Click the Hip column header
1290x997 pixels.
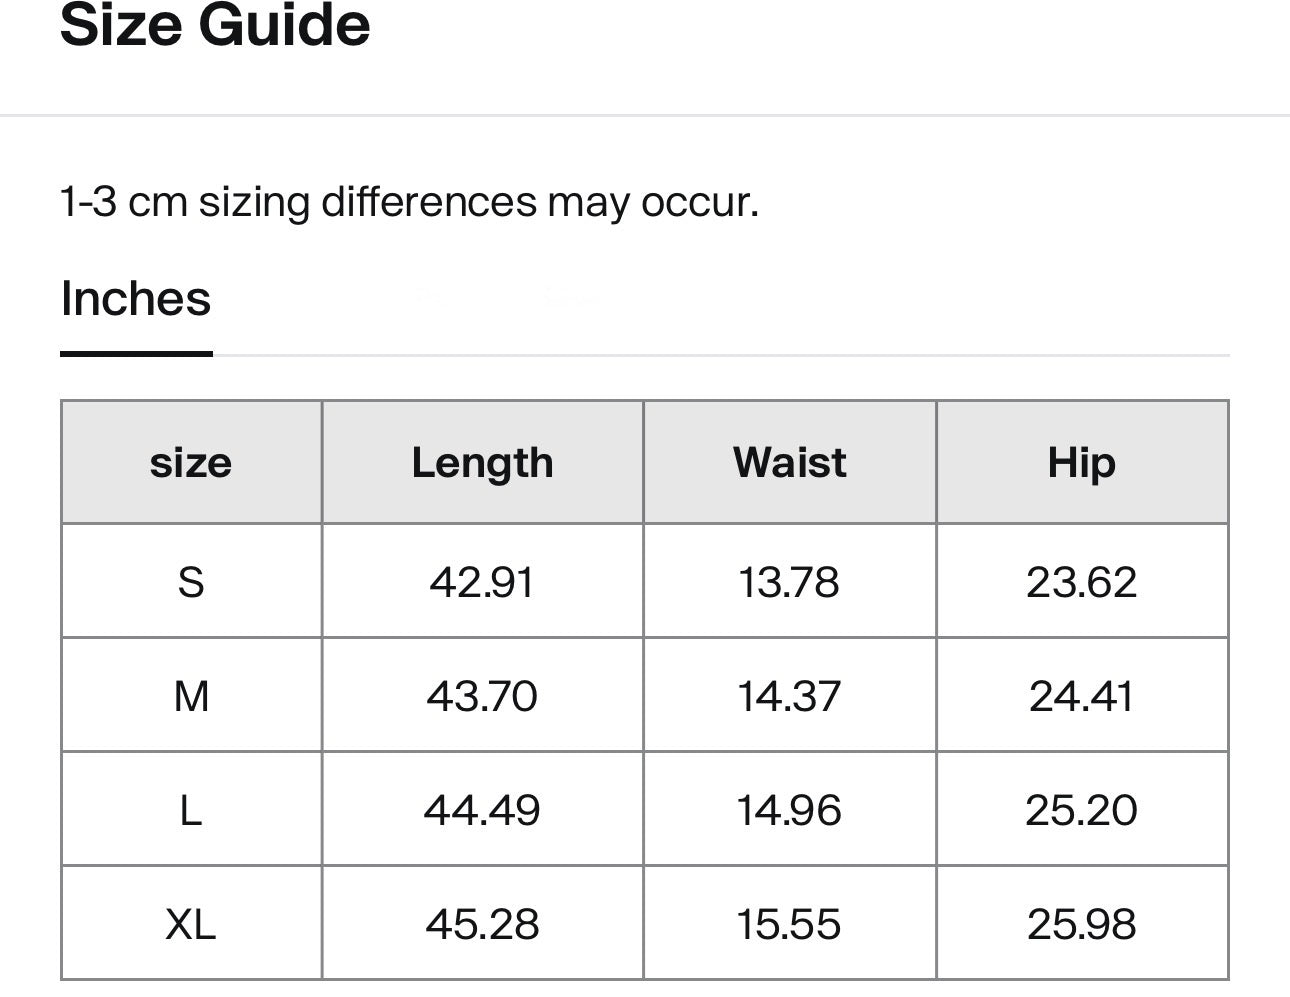(x=1082, y=462)
